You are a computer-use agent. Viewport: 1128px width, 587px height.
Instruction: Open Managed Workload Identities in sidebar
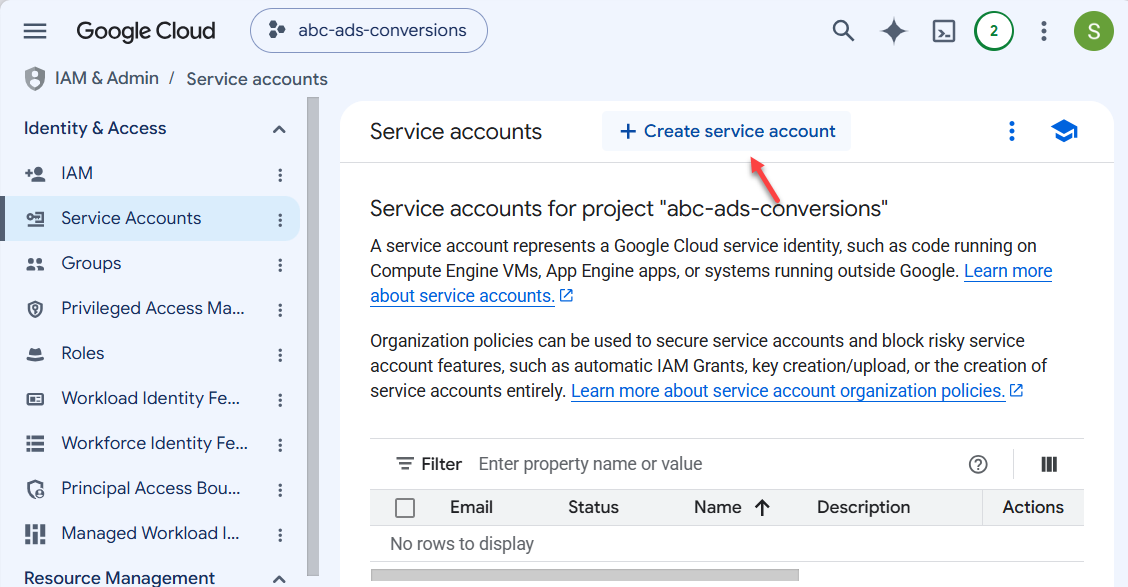pos(150,533)
